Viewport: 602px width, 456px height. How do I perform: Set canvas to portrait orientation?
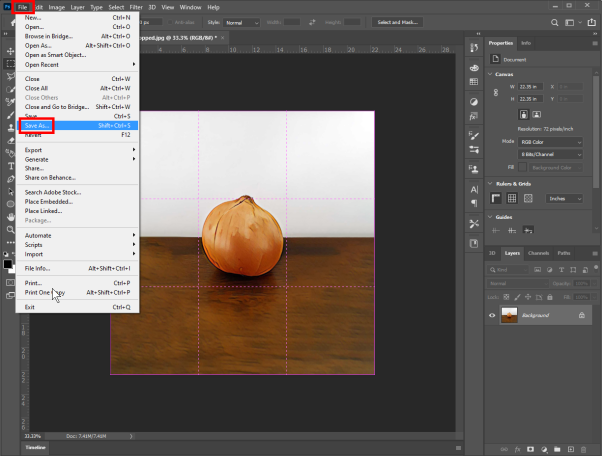pos(524,114)
